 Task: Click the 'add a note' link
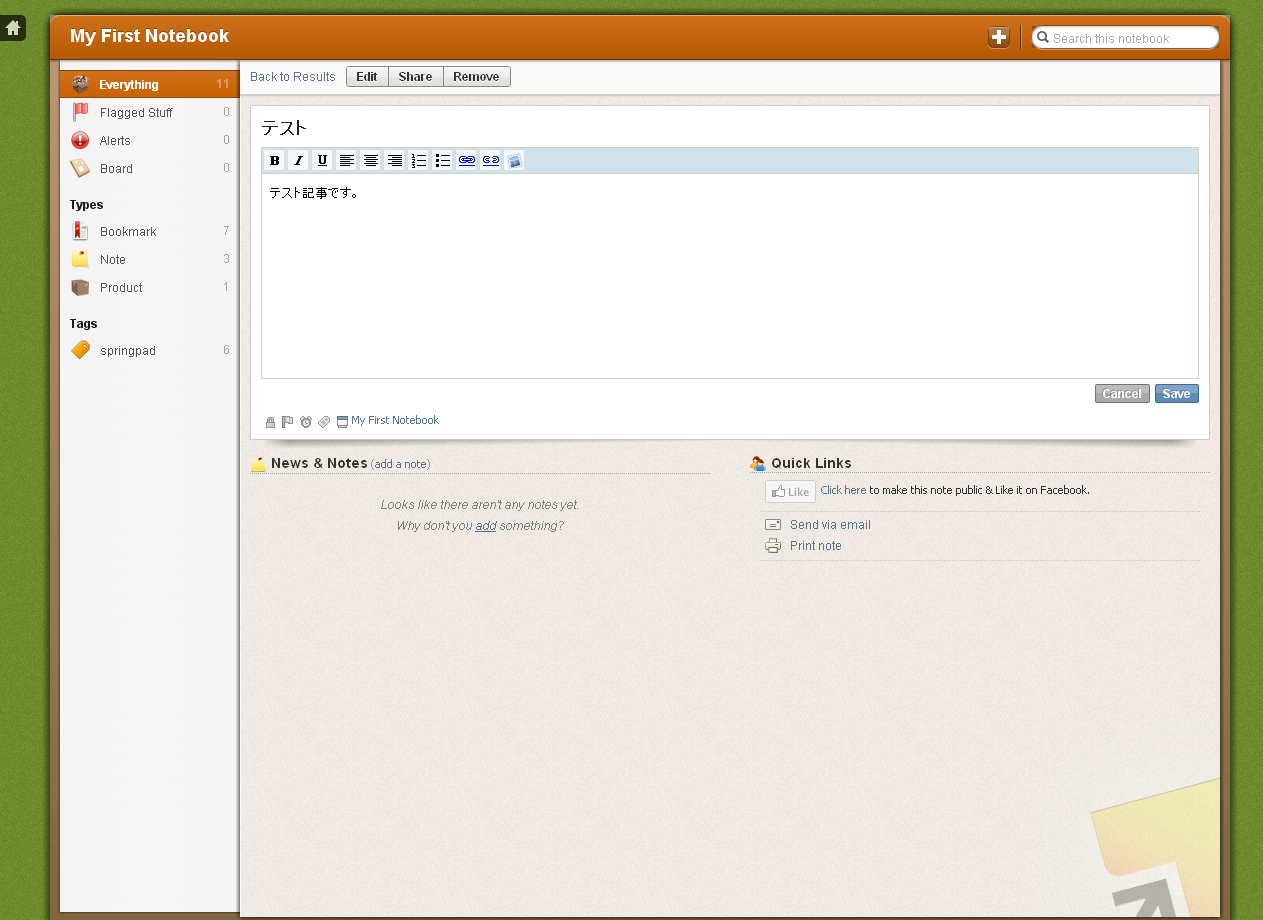tap(403, 464)
